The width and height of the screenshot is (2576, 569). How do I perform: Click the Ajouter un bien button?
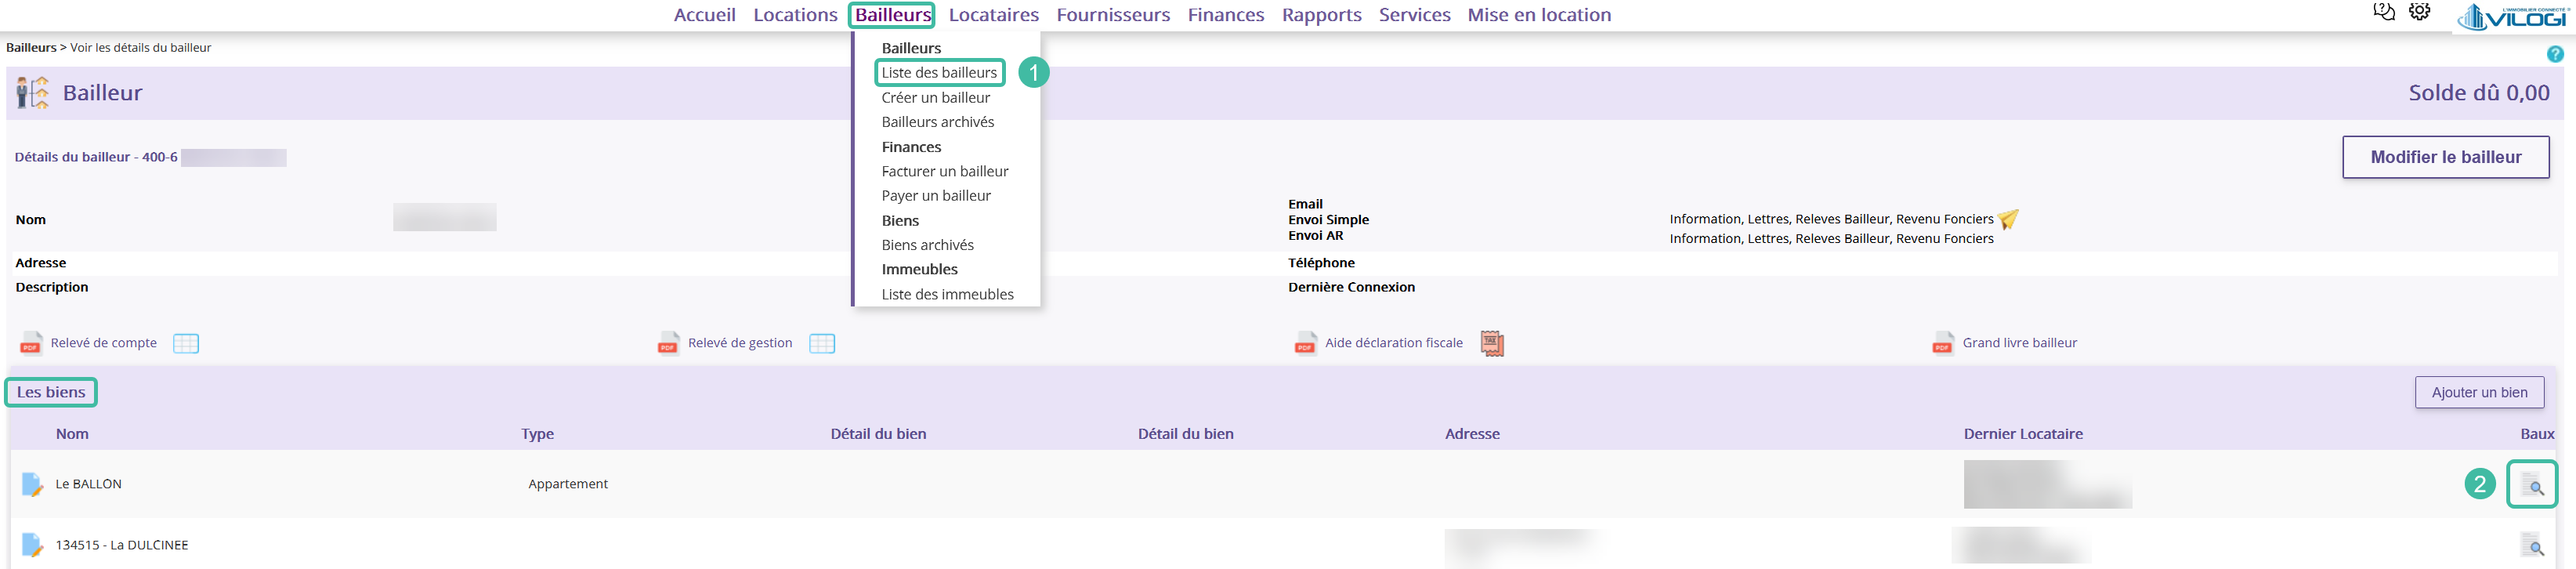(2479, 393)
